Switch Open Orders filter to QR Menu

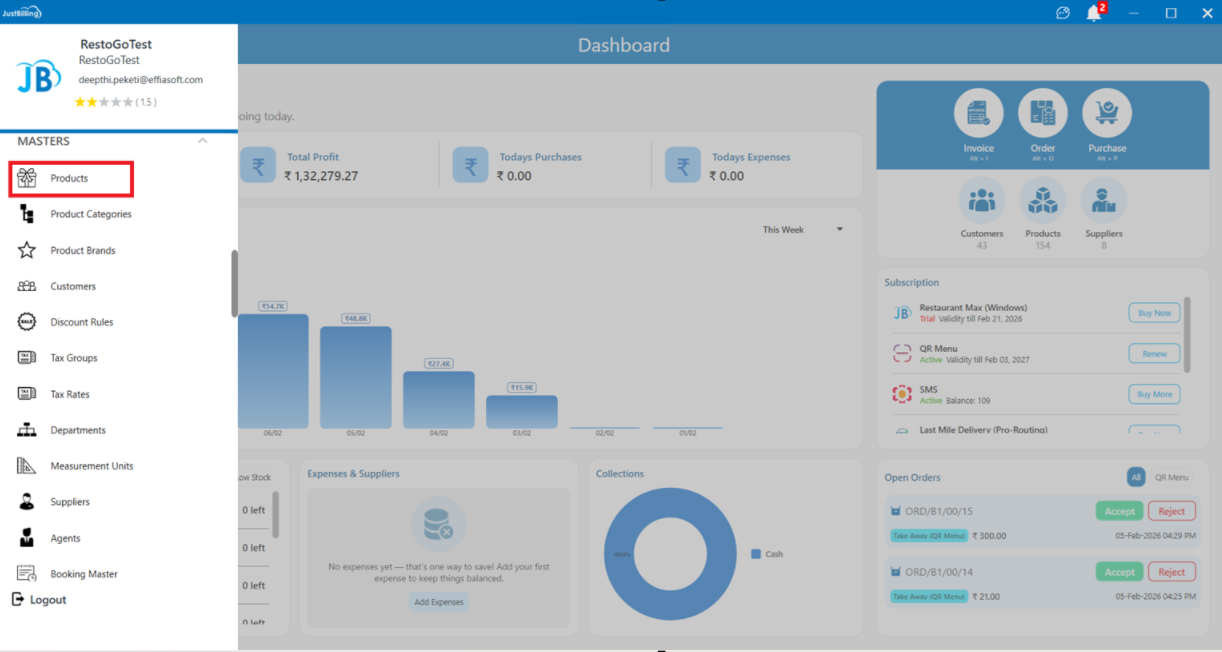(1171, 477)
